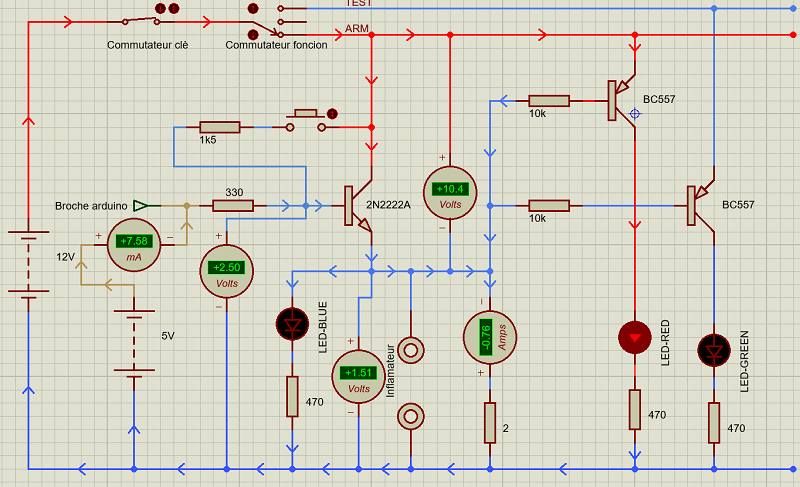
Task: Click the 'LED-RED' vertical label
Action: pos(665,343)
